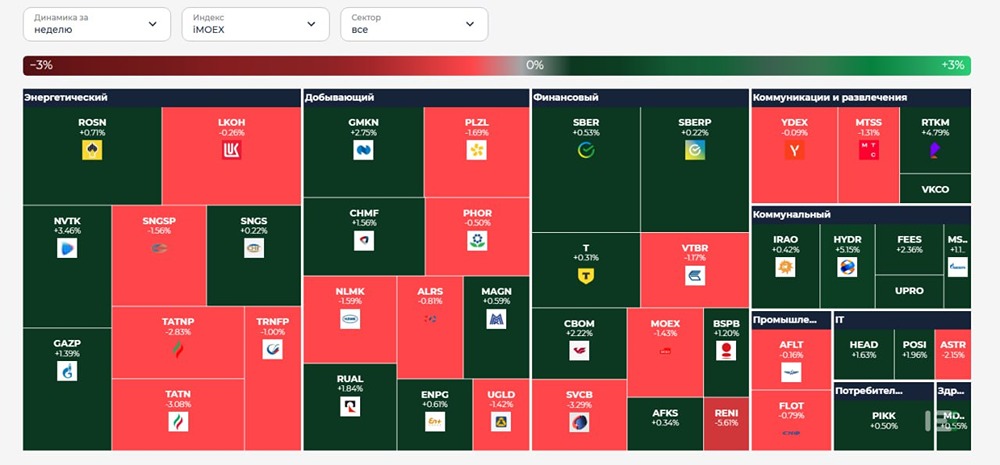Click the FLOT -0.79% label
Viewport: 1000px width, 465px height.
click(x=791, y=410)
